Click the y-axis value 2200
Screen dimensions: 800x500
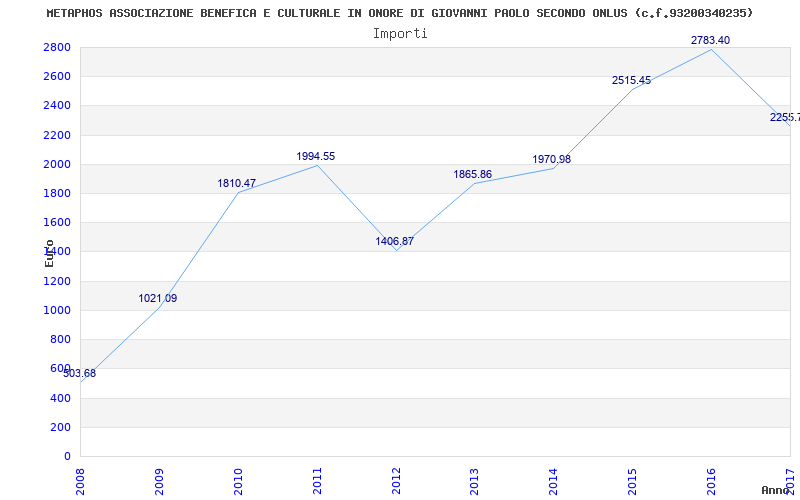tap(57, 135)
